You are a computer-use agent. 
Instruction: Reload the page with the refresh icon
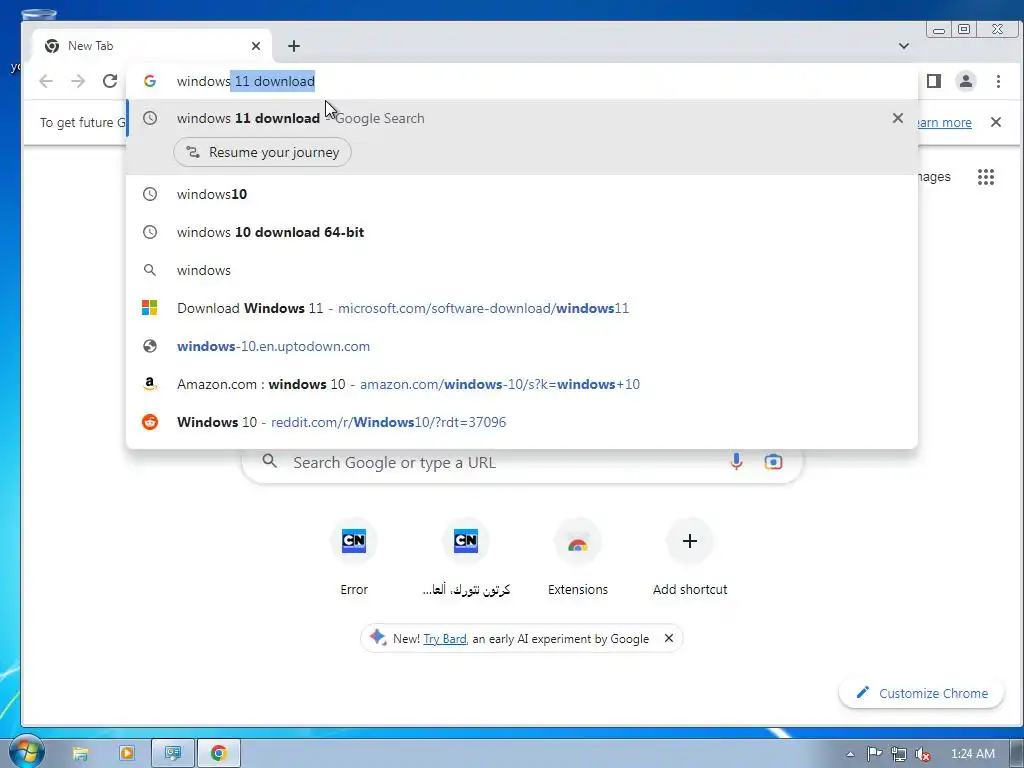(x=110, y=81)
